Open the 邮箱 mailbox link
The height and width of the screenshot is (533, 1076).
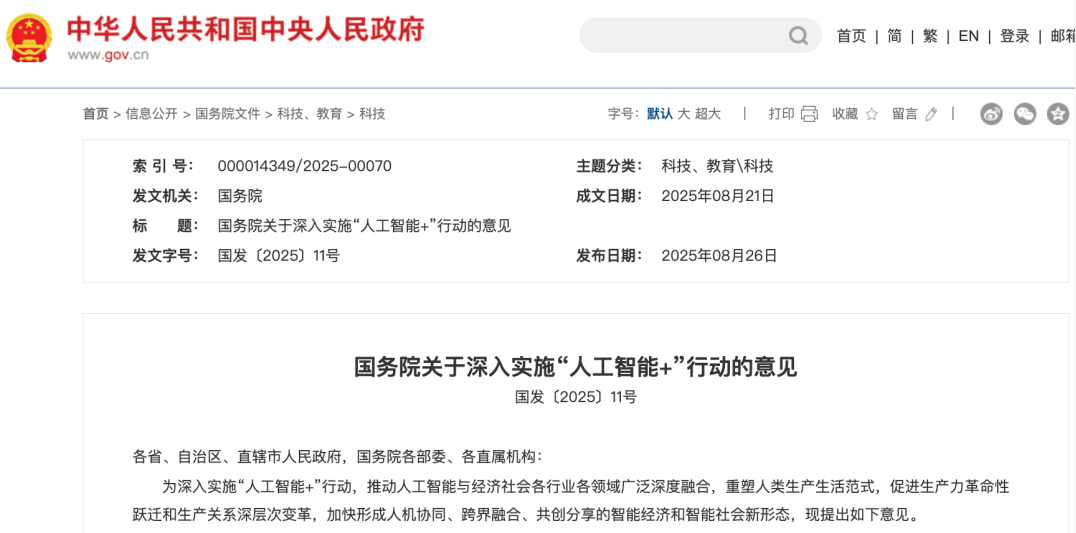1063,36
